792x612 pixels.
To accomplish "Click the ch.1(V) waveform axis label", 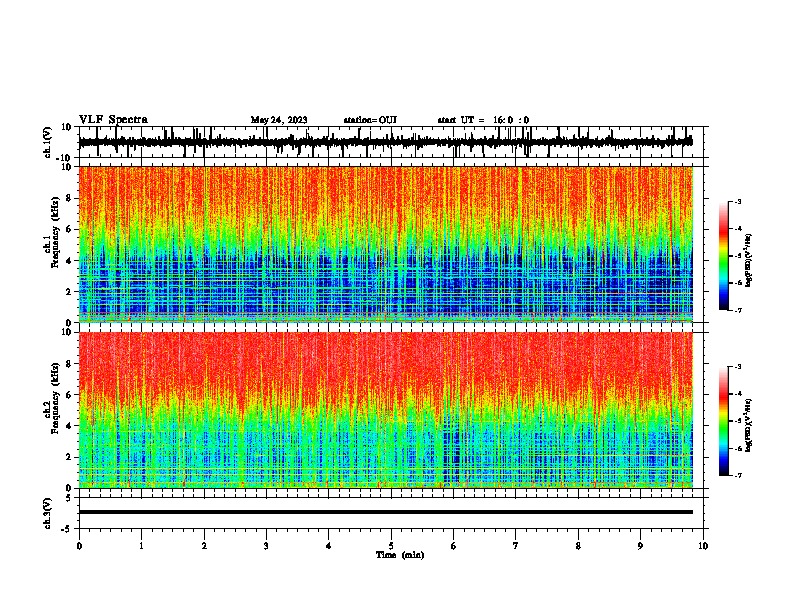I will click(x=47, y=142).
